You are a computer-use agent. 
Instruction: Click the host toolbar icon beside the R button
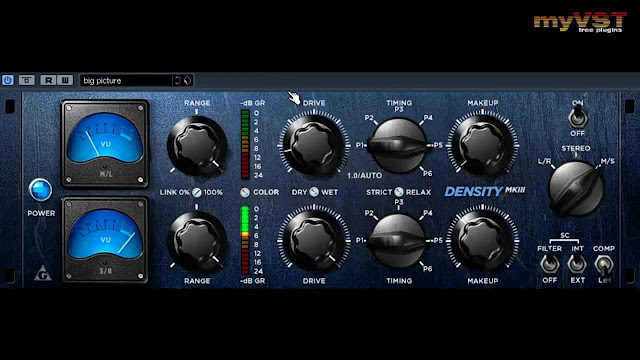coord(27,80)
